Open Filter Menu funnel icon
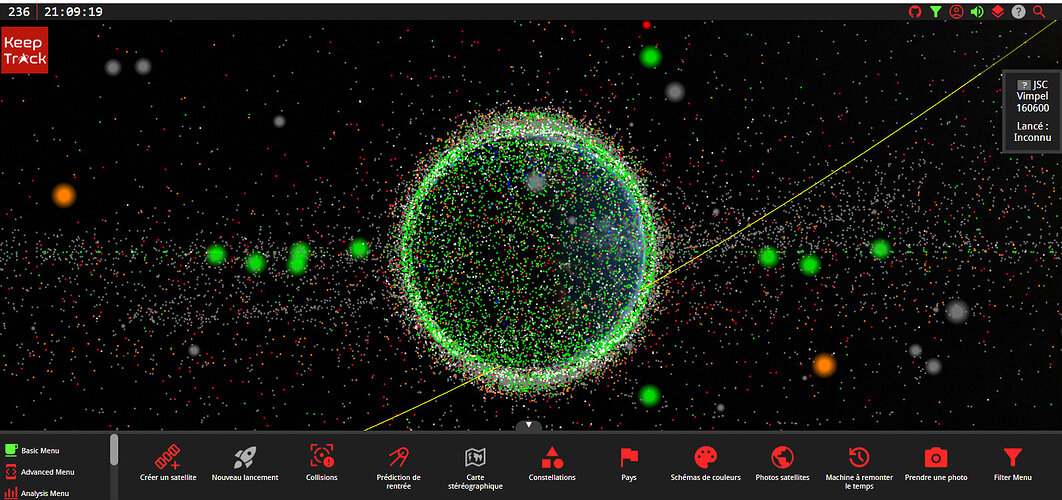This screenshot has width=1062, height=500. [1013, 463]
